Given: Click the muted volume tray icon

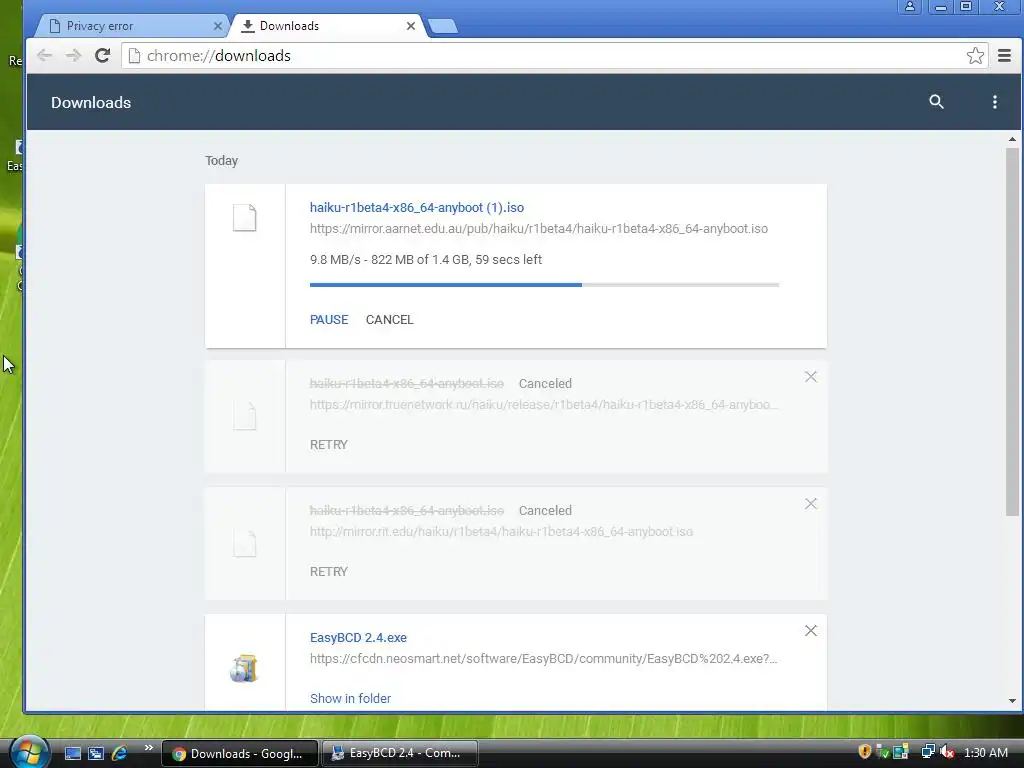Looking at the screenshot, I should click(x=947, y=752).
